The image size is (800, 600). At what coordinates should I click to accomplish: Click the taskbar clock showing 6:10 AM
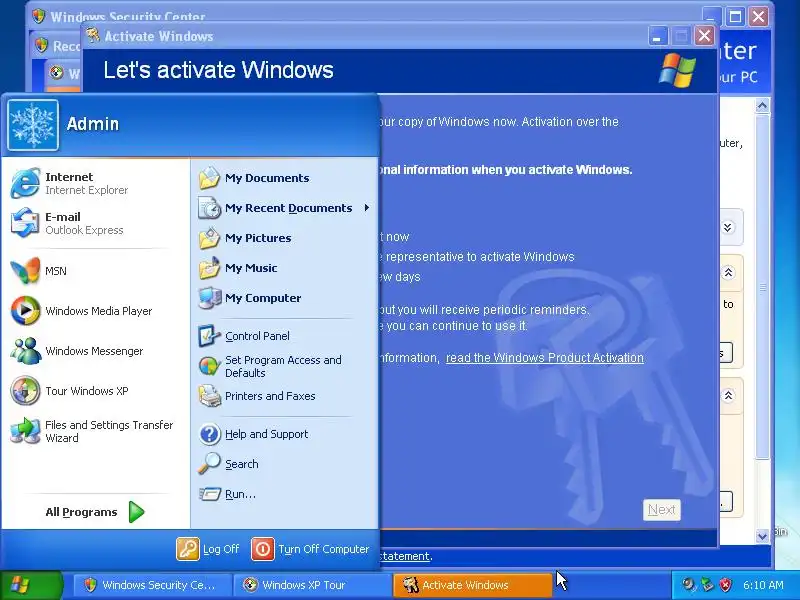coord(763,585)
